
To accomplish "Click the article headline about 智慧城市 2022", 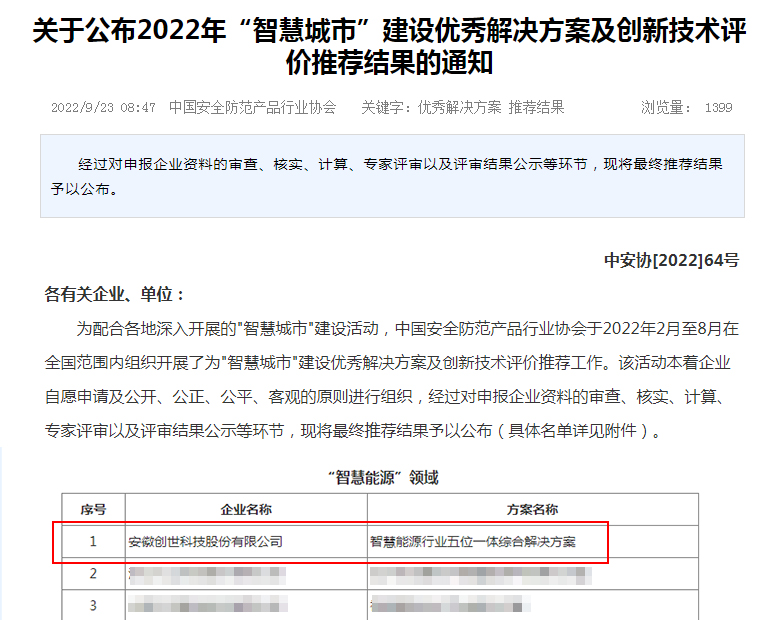I will tap(390, 47).
